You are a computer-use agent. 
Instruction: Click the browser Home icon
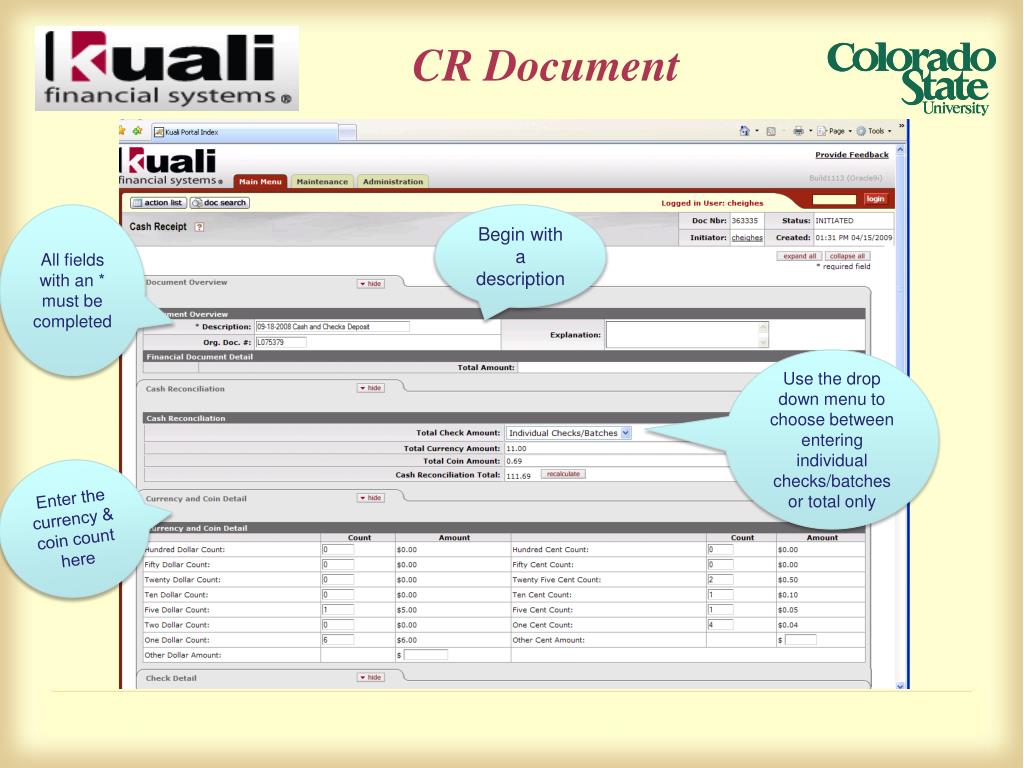point(744,131)
